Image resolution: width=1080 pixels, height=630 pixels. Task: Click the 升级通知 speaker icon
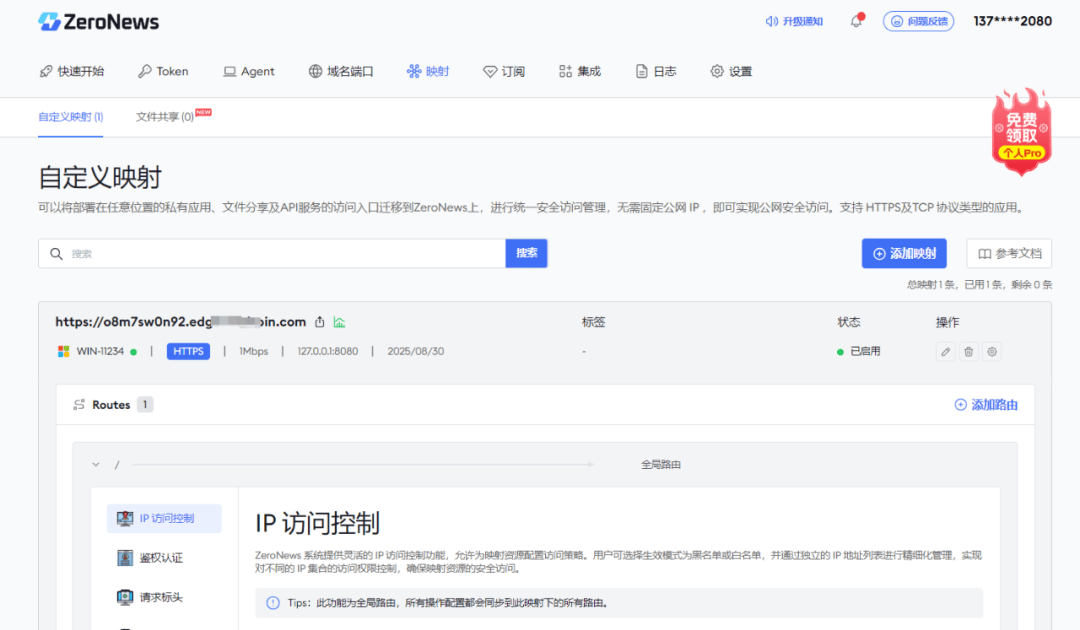(x=770, y=21)
